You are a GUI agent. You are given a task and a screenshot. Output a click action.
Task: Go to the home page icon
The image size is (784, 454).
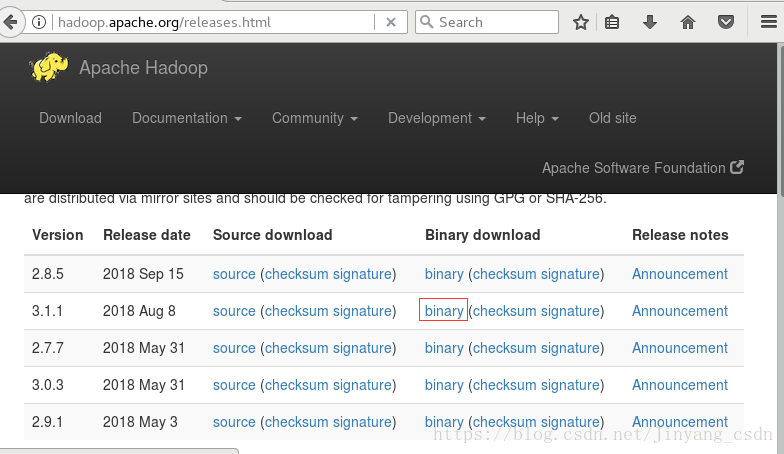pos(688,22)
